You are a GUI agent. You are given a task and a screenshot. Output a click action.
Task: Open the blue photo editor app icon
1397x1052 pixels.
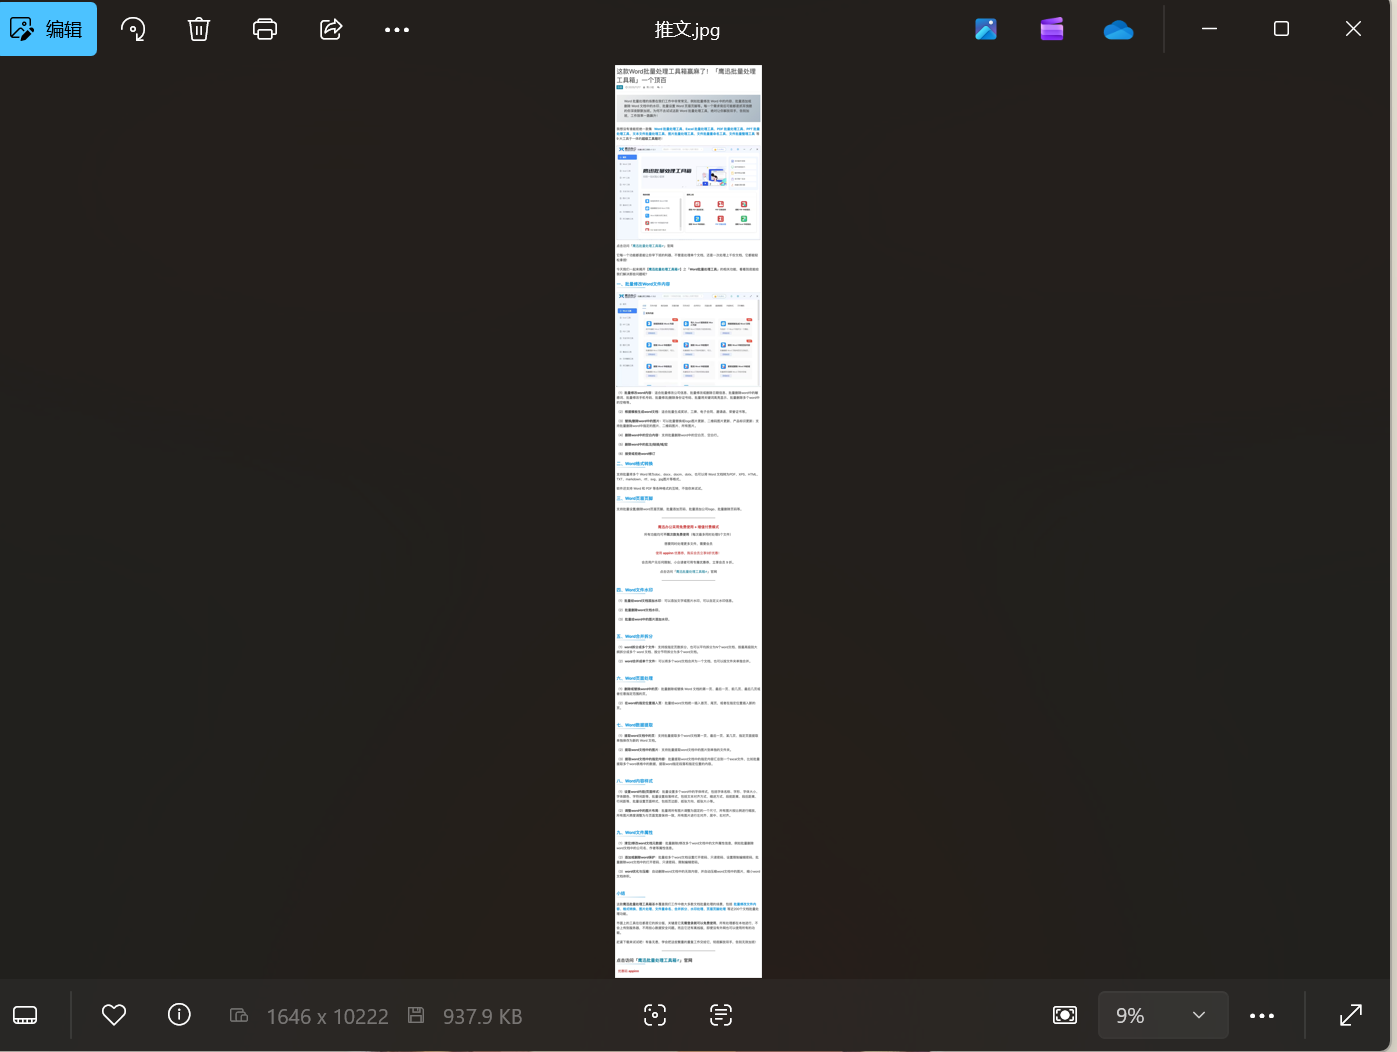(986, 29)
